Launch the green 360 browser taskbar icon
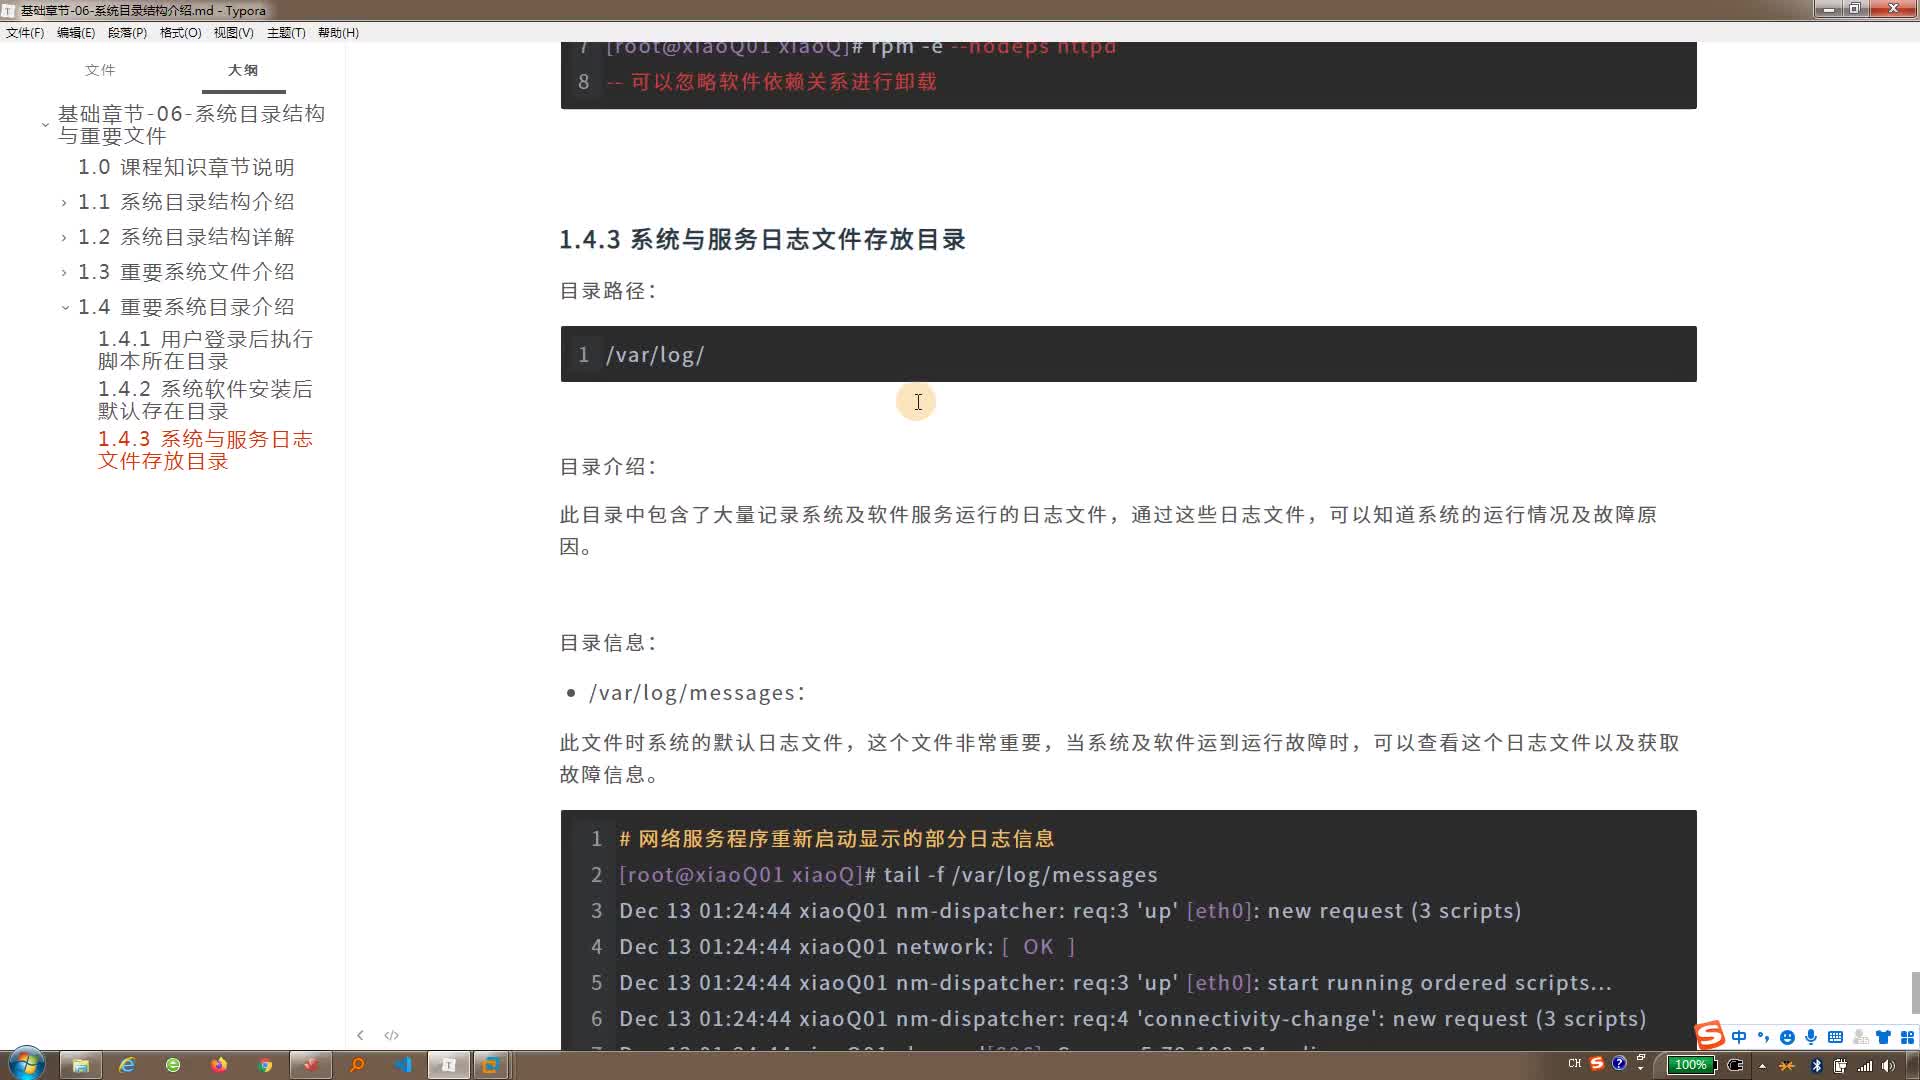The height and width of the screenshot is (1080, 1920). tap(173, 1065)
